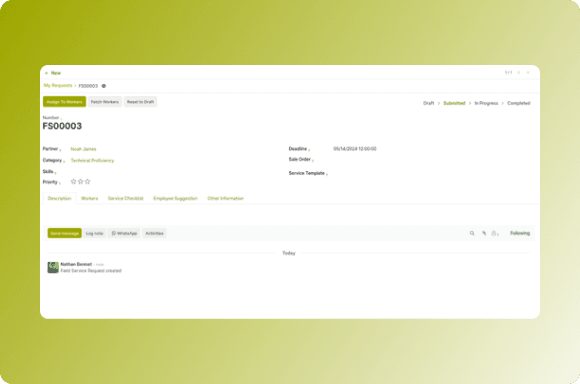Click the Assign To Workers button
Viewport: 580px width, 384px height.
(x=64, y=102)
